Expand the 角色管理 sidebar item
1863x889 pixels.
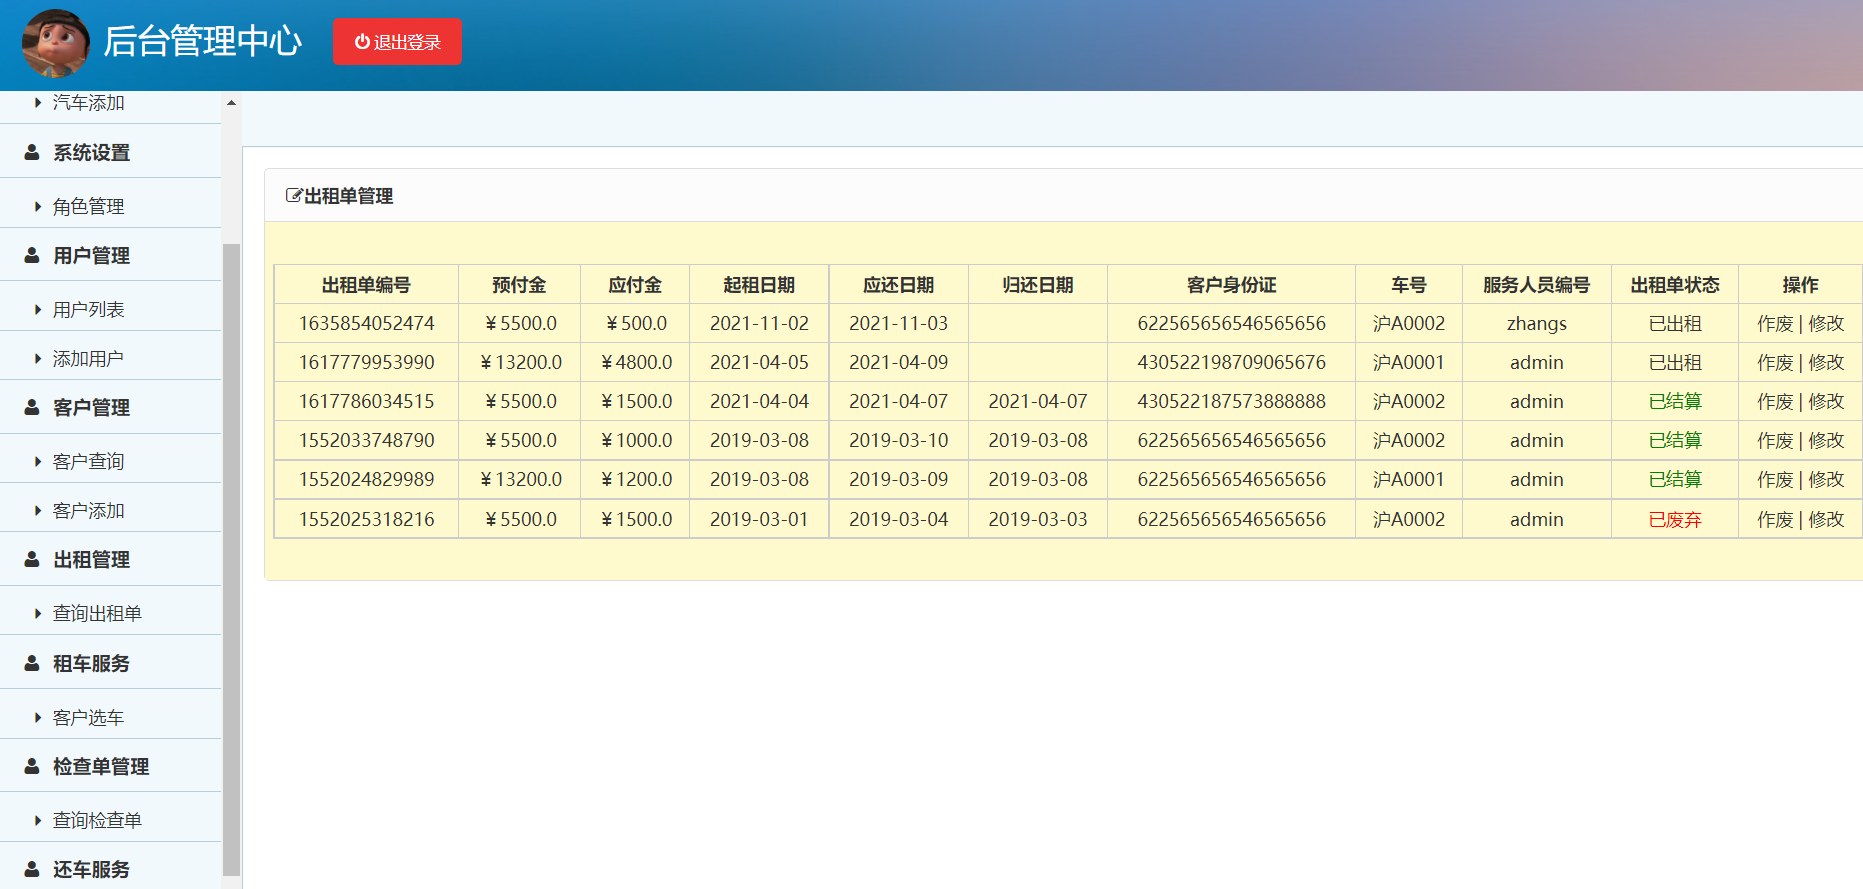(88, 206)
